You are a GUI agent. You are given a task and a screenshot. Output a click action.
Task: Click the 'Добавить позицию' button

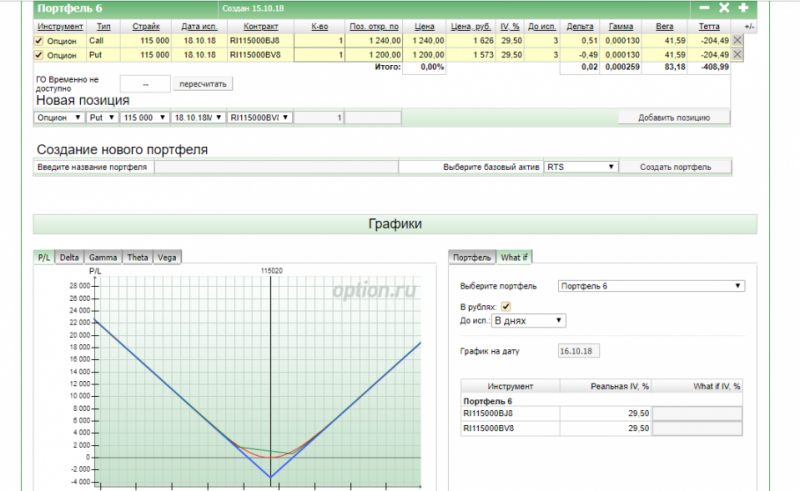click(x=673, y=118)
